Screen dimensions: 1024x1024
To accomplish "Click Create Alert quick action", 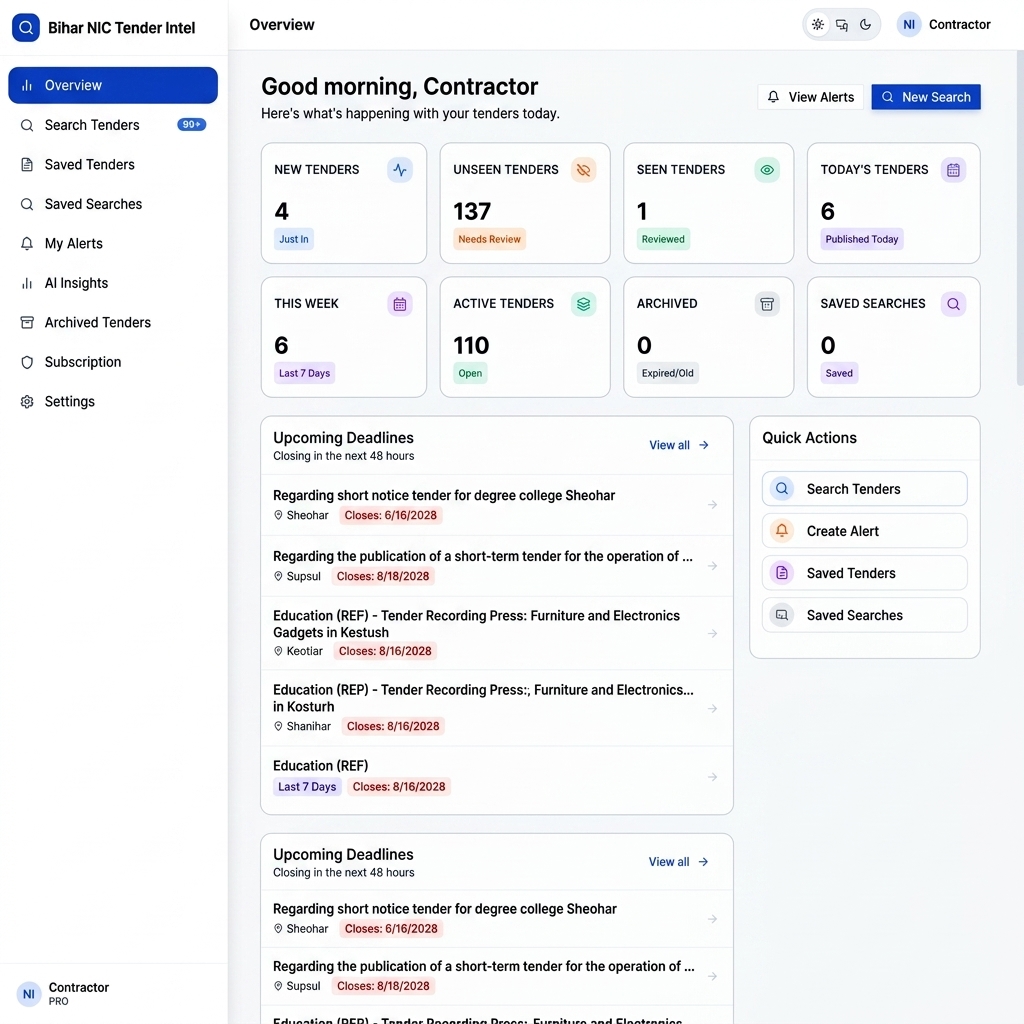I will (865, 531).
